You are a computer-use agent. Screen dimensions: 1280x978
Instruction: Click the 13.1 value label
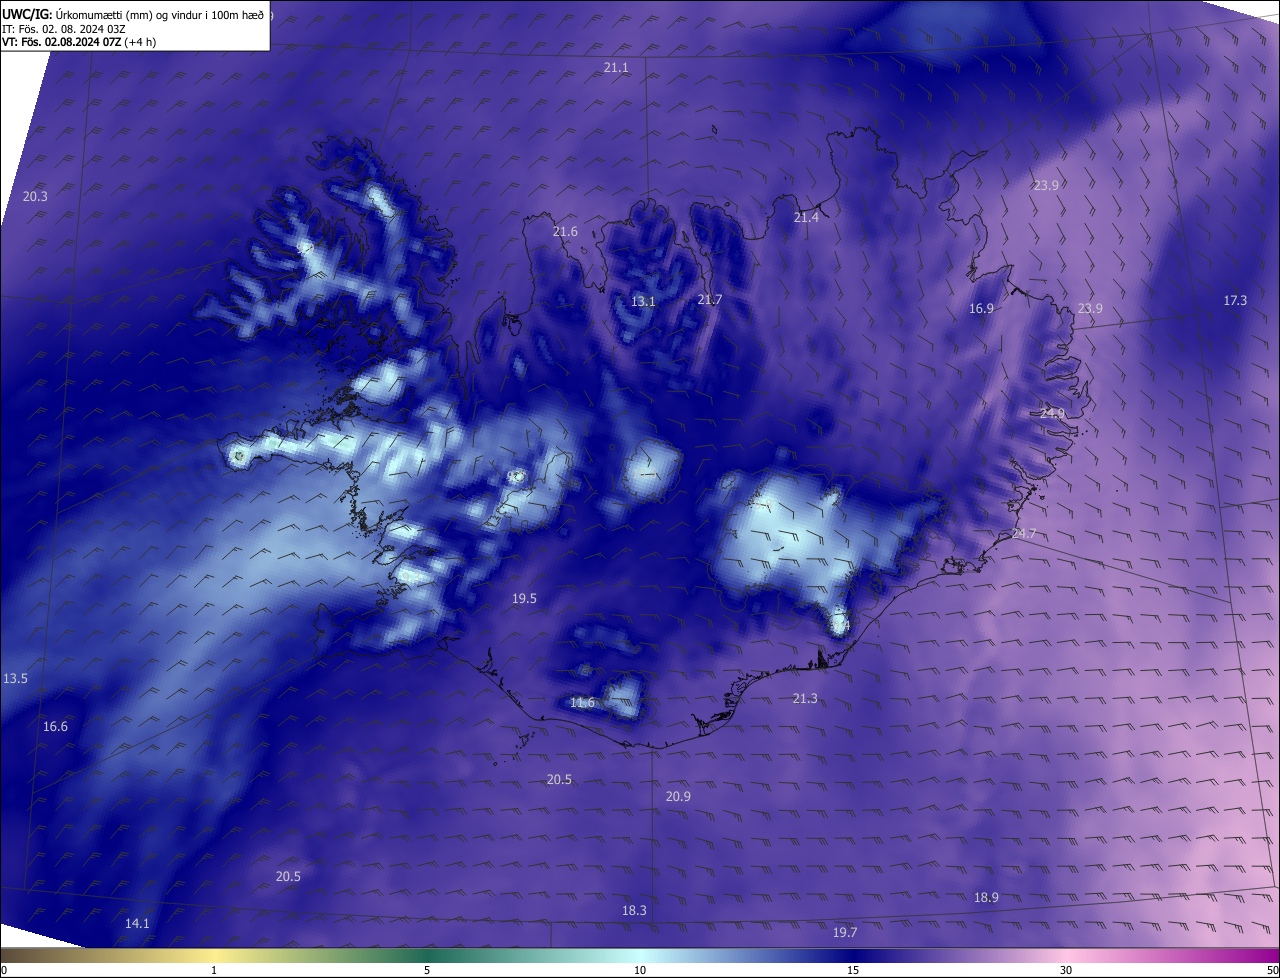pos(643,302)
